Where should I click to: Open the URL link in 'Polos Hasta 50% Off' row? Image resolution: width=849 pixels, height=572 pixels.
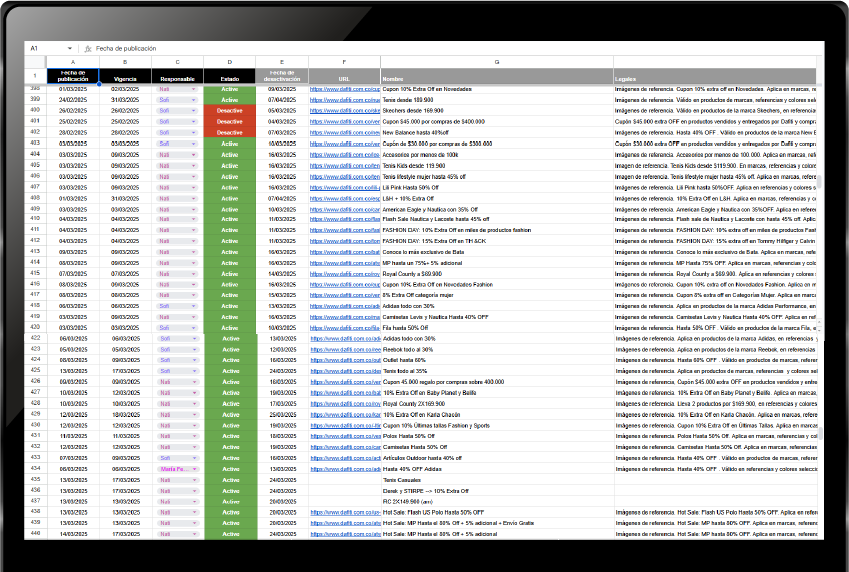pos(345,436)
